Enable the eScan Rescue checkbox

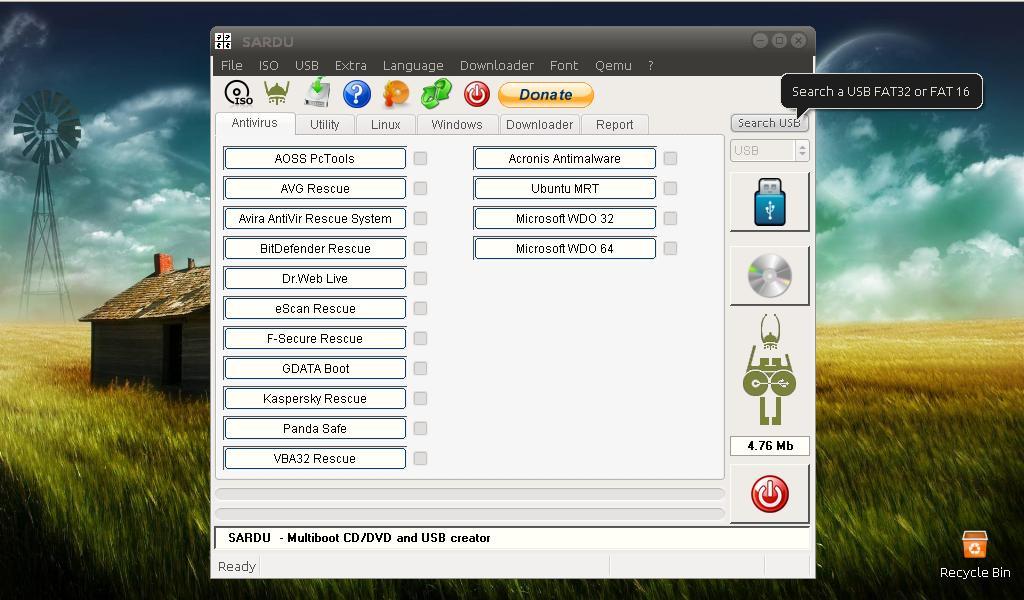tap(421, 308)
